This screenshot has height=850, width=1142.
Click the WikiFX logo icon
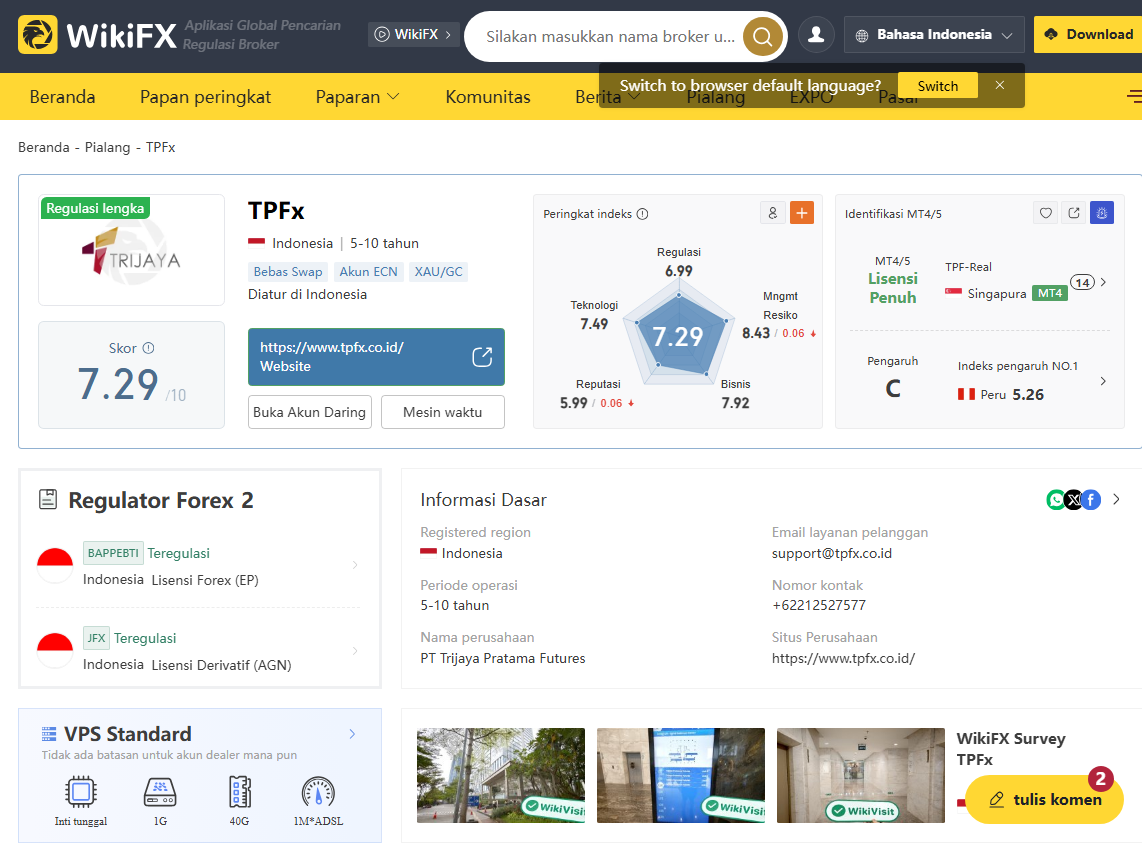point(37,35)
